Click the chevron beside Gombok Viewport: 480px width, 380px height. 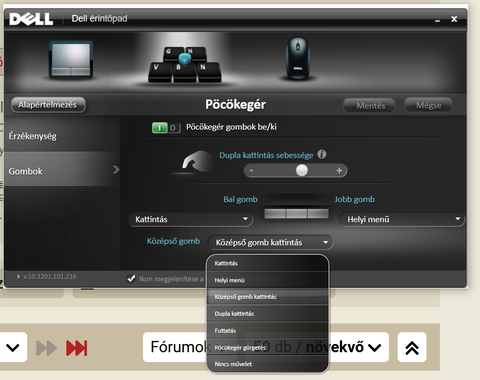tap(116, 170)
